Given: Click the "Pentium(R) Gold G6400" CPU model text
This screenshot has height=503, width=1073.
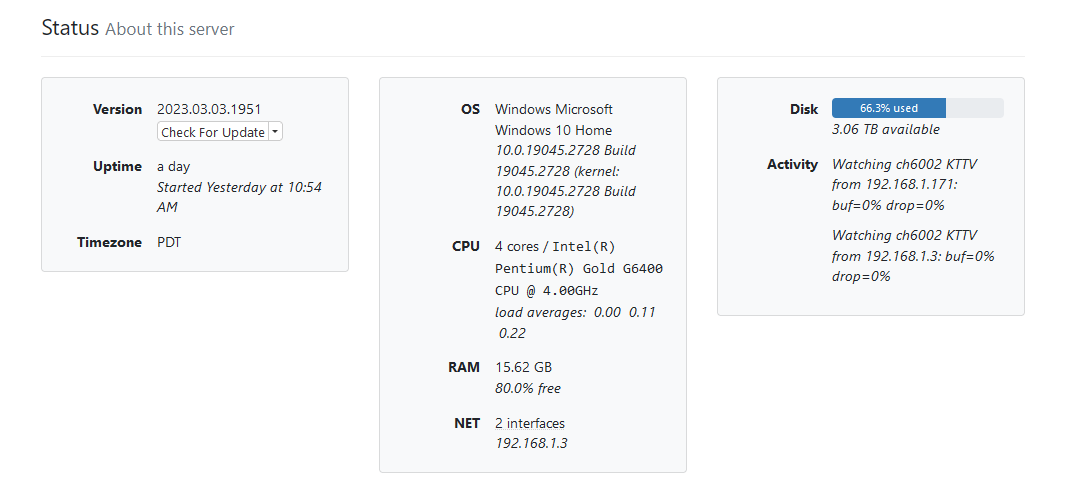Looking at the screenshot, I should tap(578, 269).
